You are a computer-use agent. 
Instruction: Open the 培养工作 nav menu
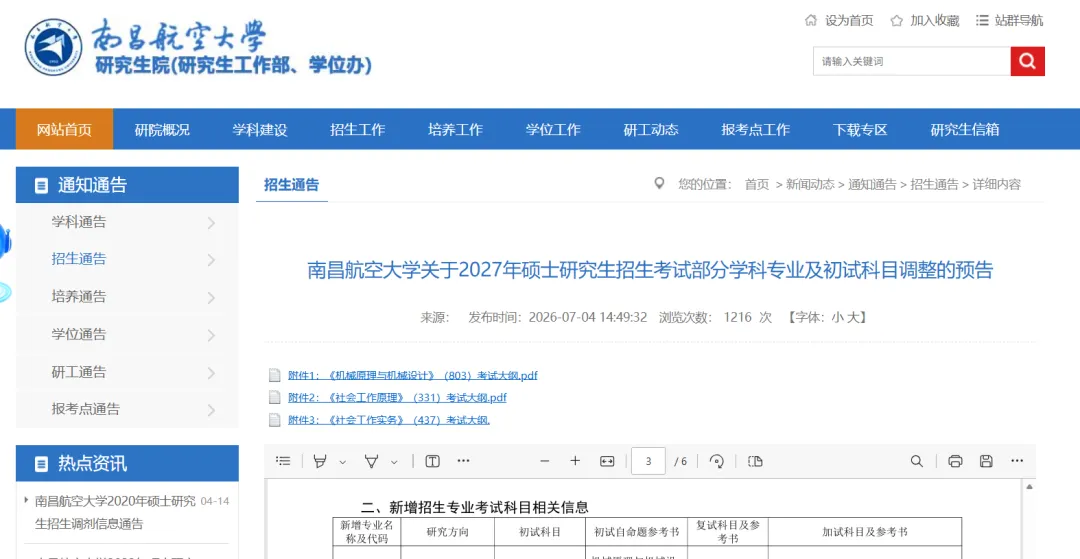[x=455, y=129]
